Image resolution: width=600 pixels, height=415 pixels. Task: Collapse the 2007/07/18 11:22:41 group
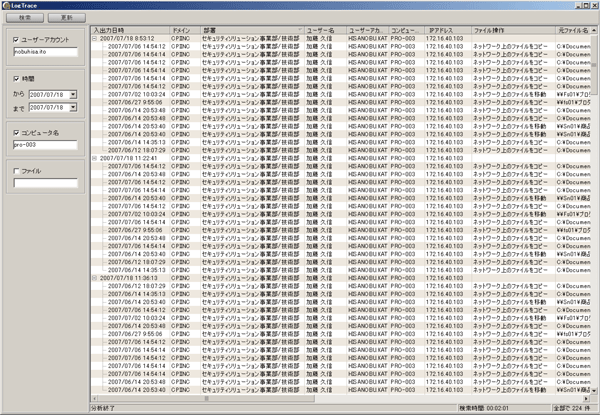click(94, 157)
